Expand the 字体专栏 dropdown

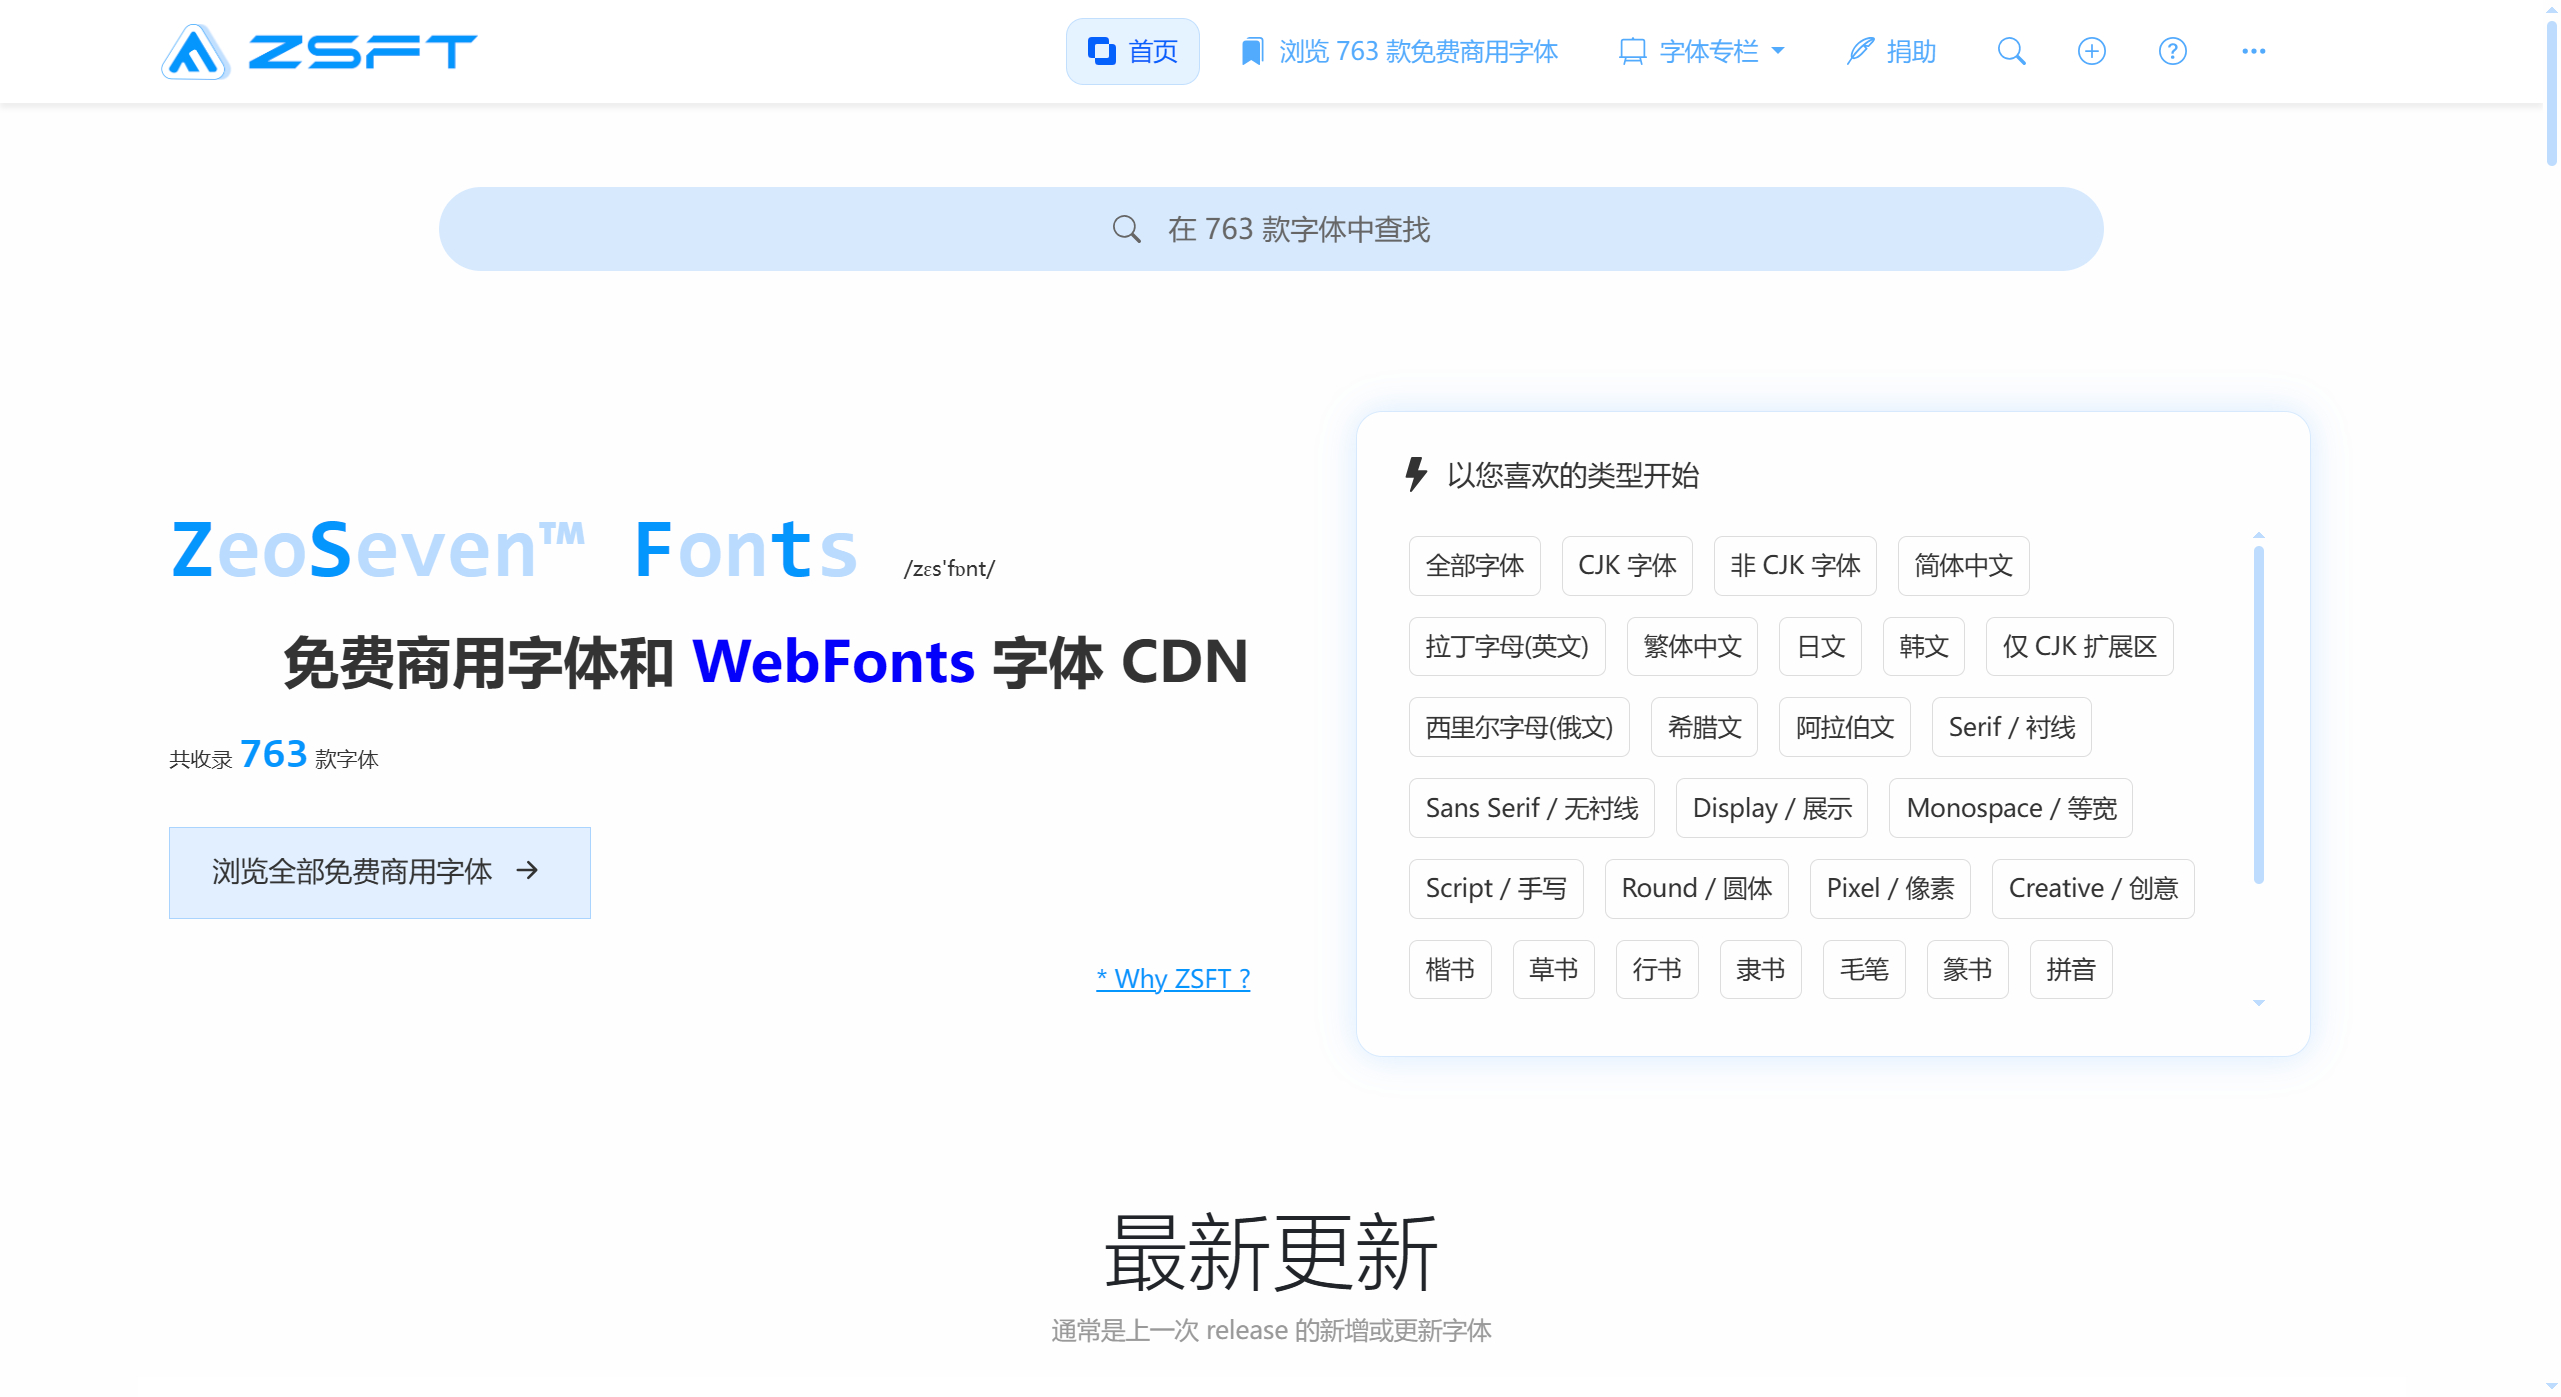[x=1779, y=50]
